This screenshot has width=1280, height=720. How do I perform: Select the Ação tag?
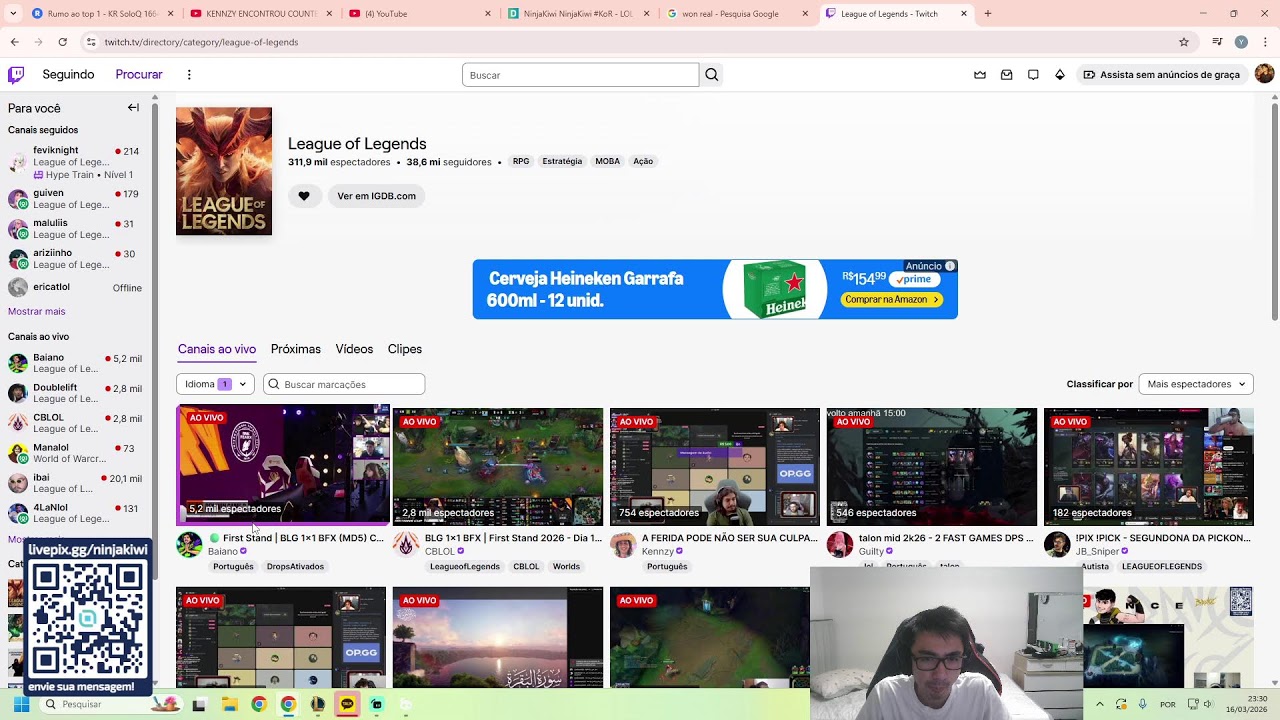[x=643, y=161]
